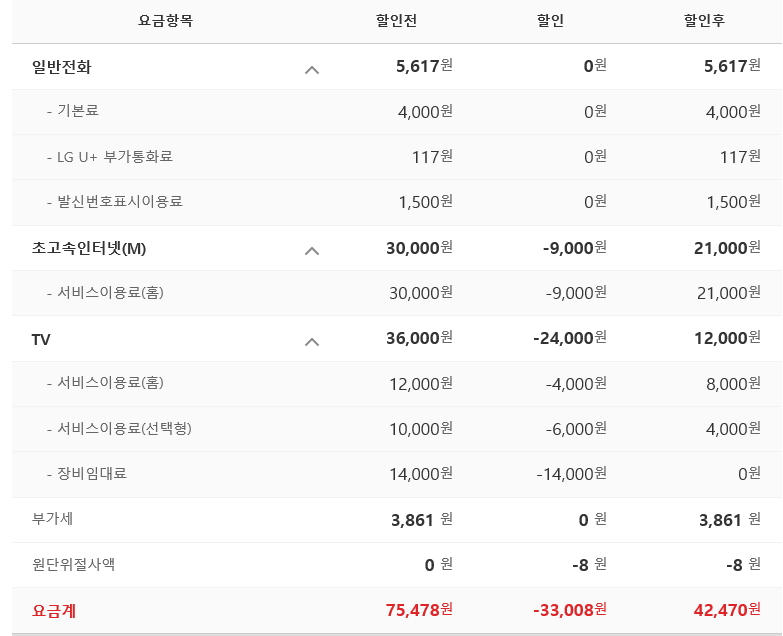Select the LG U+ 부가통화료 sub-item
This screenshot has height=636, width=783.
pos(115,157)
